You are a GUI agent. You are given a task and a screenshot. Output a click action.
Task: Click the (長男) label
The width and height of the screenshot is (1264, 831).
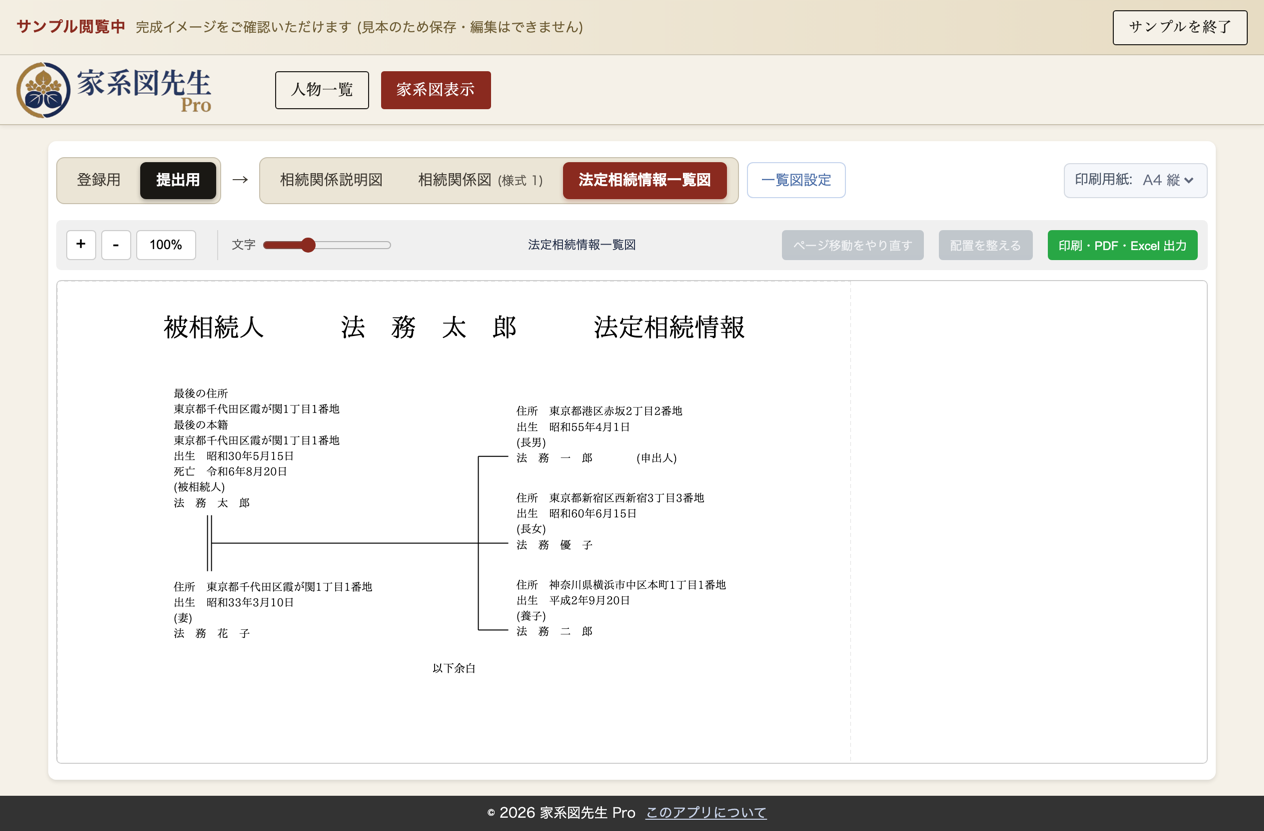click(x=531, y=443)
